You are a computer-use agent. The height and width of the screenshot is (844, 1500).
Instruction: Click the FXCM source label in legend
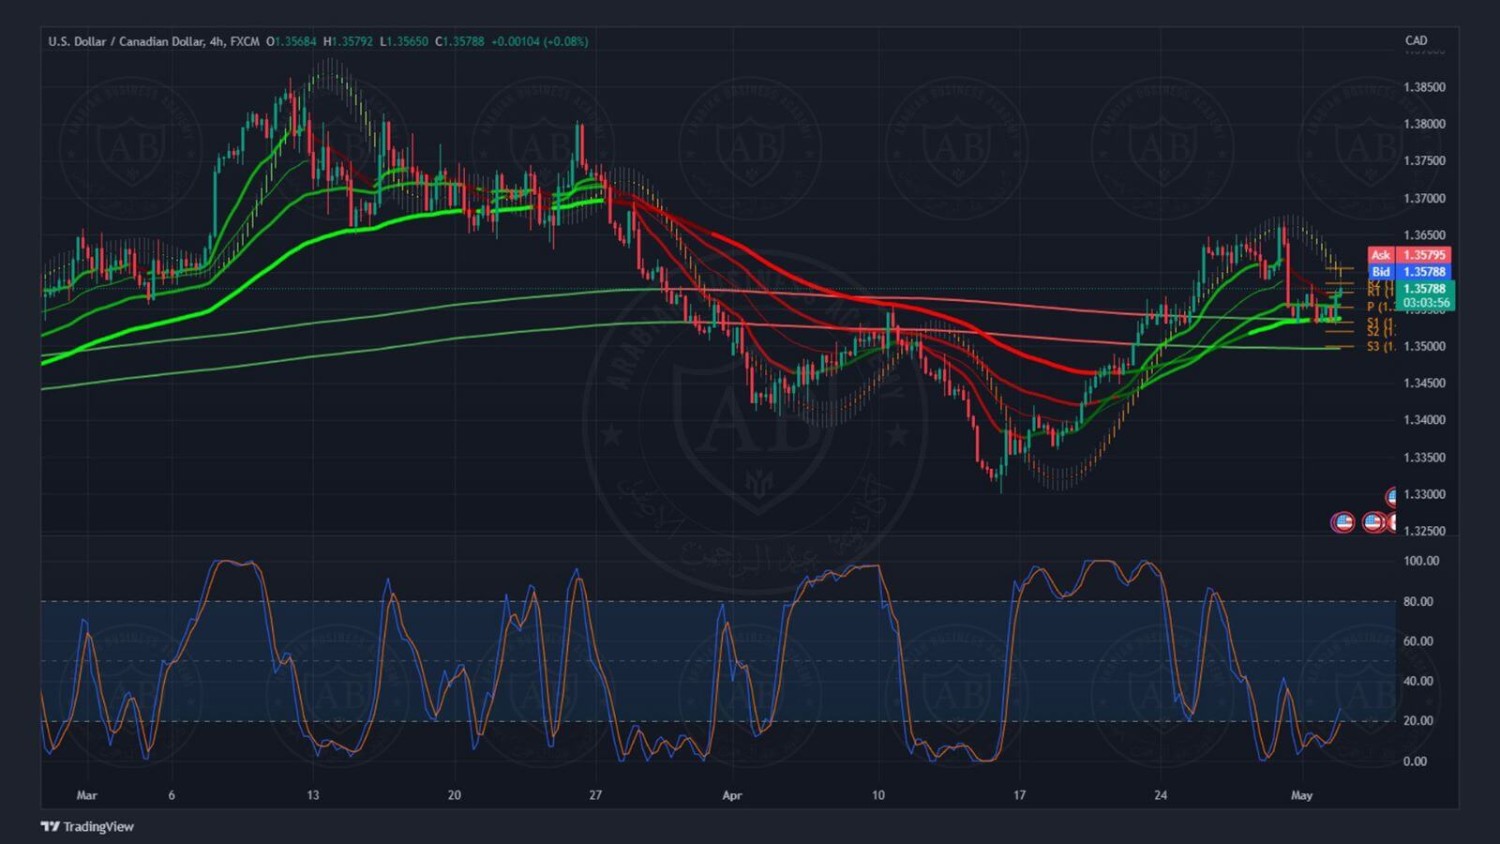click(245, 41)
